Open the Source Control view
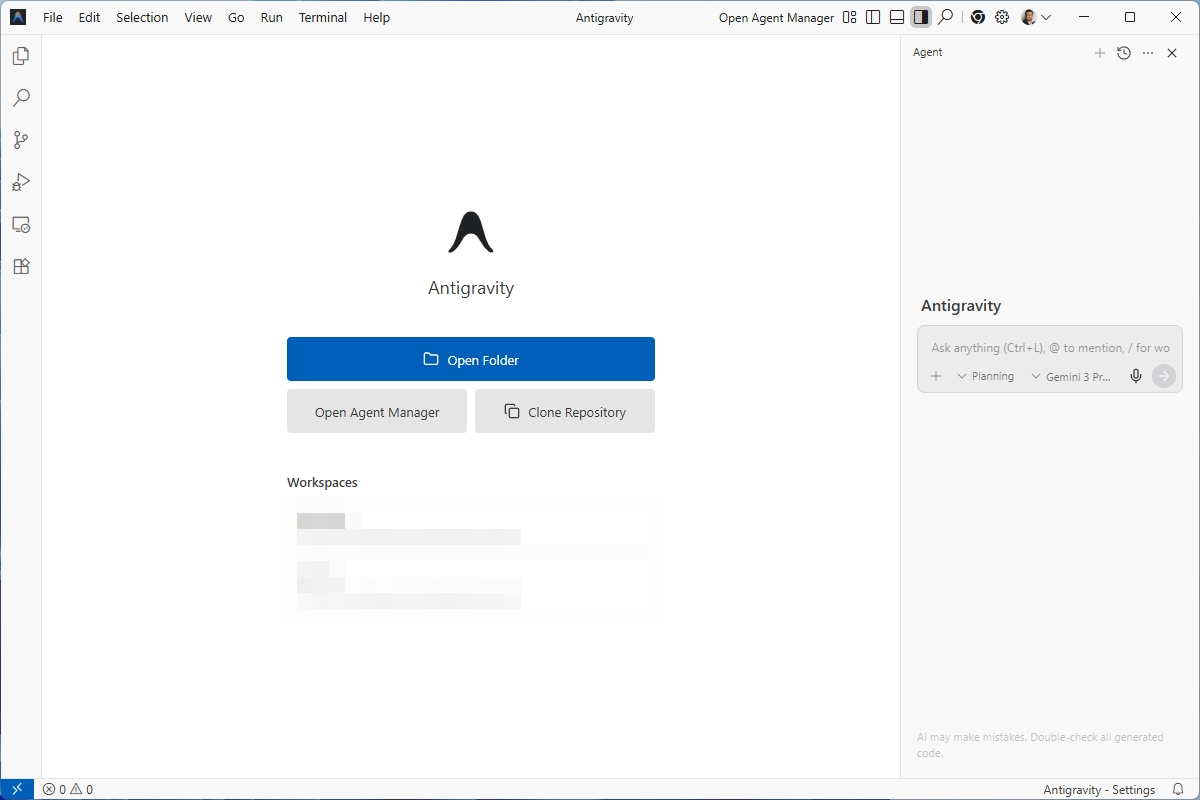 coord(20,140)
